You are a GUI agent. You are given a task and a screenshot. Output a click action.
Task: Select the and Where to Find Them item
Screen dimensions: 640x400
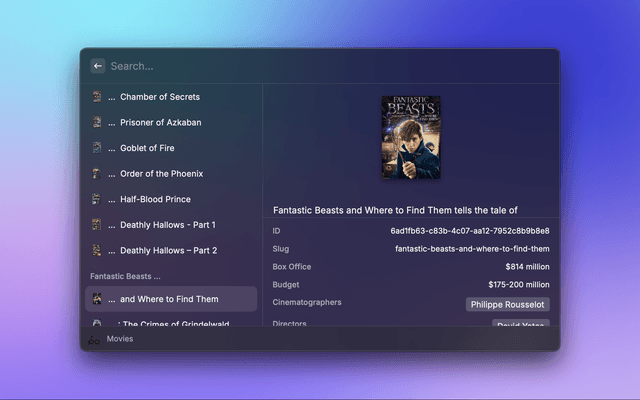tap(170, 299)
